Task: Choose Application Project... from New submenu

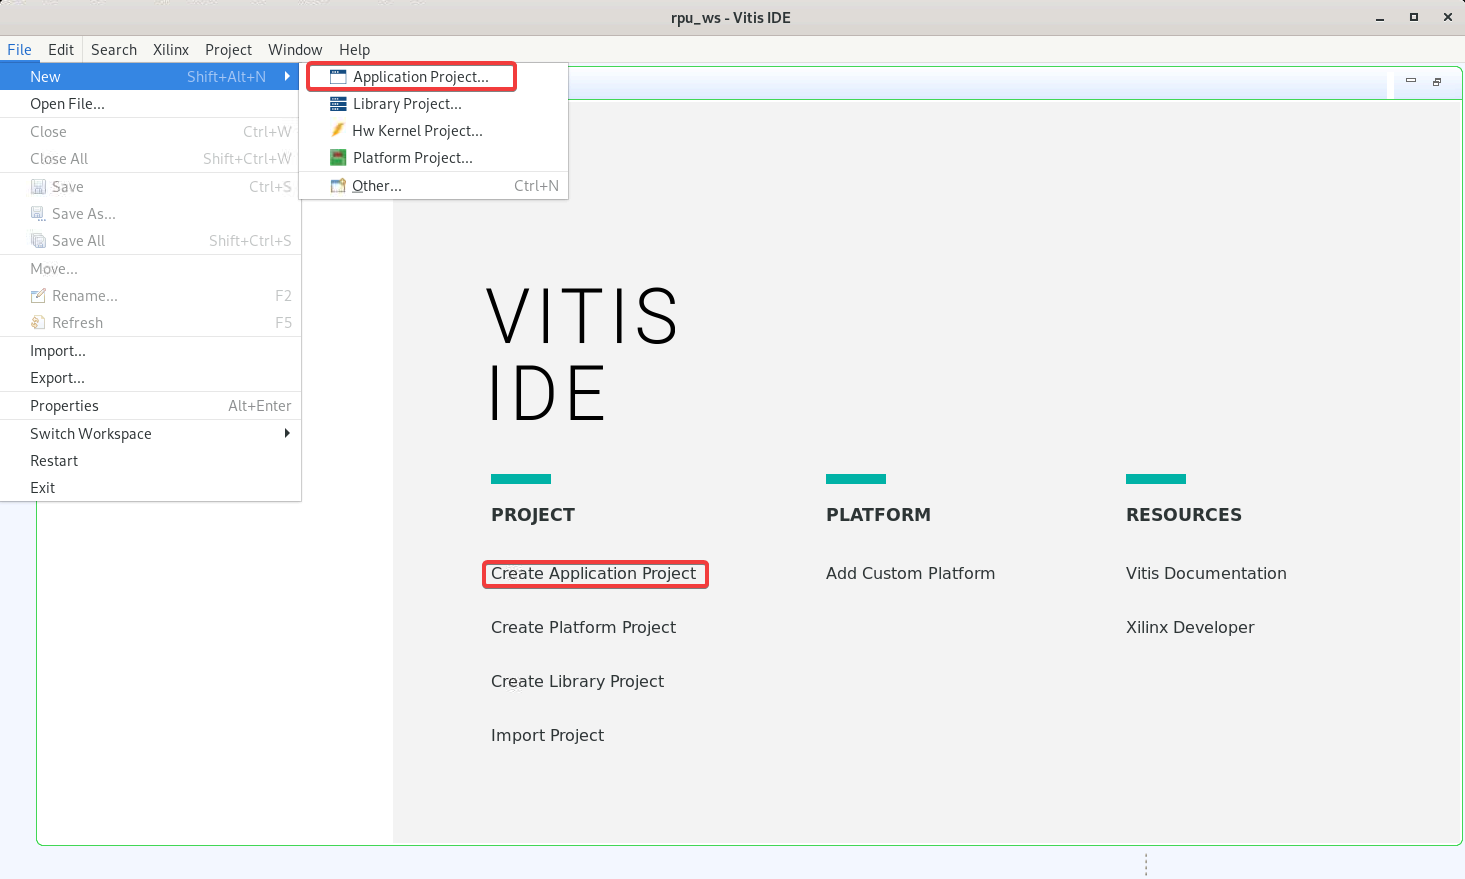Action: click(x=434, y=76)
